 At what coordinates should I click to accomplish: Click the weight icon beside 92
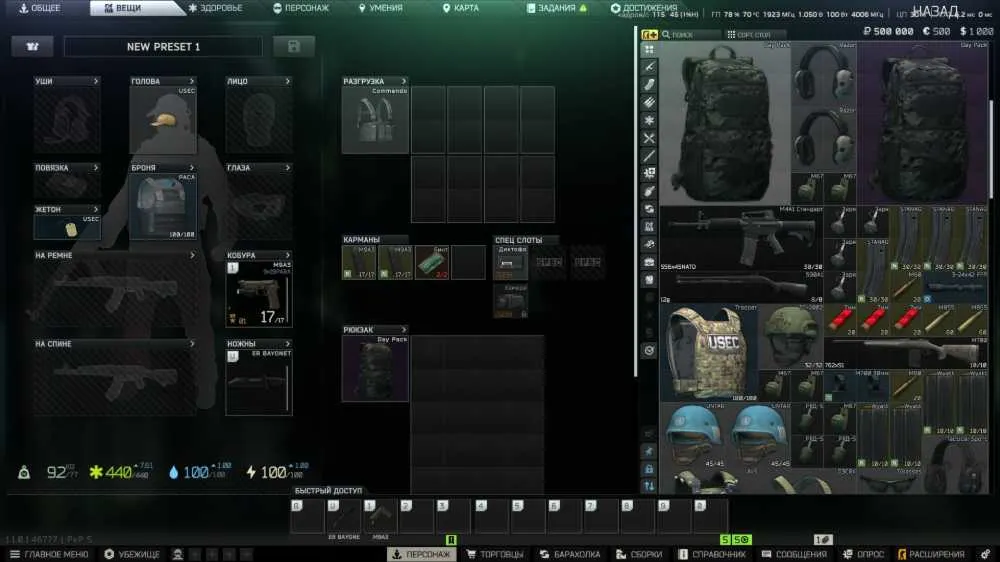(24, 473)
